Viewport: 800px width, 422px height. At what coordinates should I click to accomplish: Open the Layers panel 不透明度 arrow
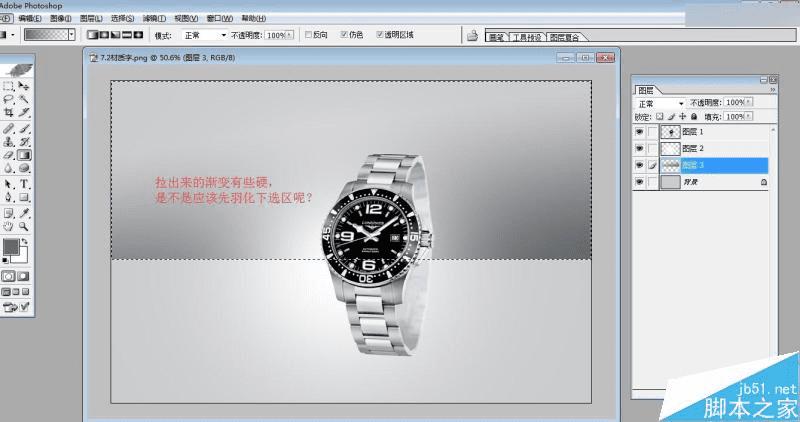click(x=749, y=103)
